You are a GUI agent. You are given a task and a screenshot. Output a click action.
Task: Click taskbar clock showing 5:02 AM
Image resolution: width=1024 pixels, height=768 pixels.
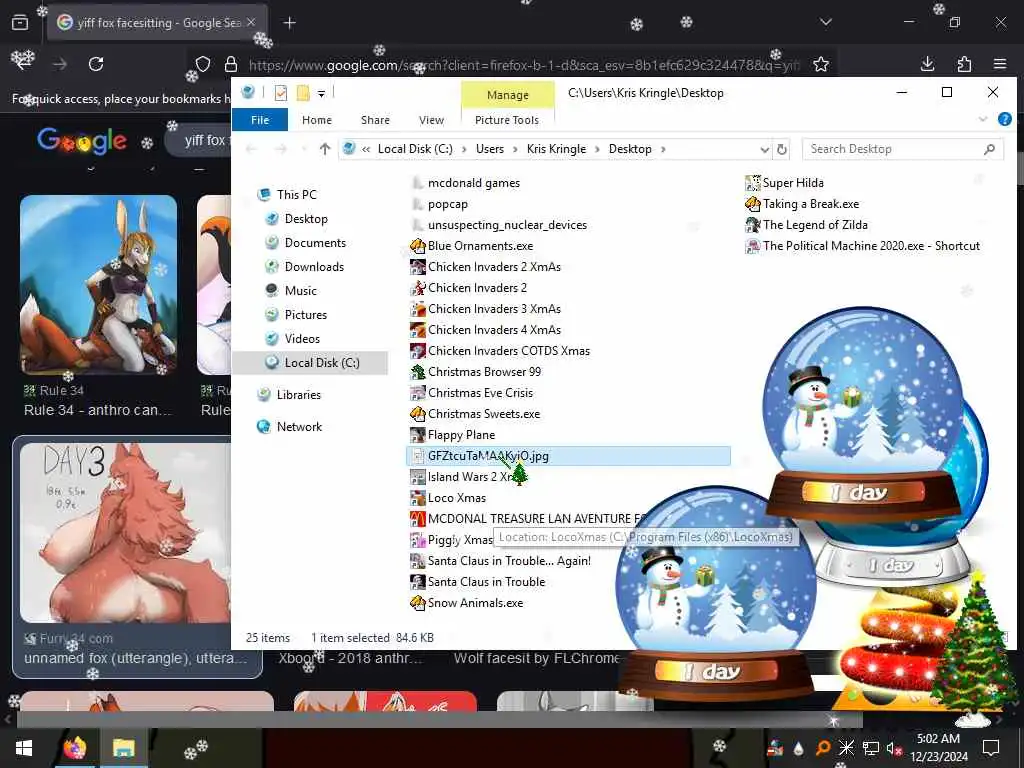pyautogui.click(x=938, y=748)
